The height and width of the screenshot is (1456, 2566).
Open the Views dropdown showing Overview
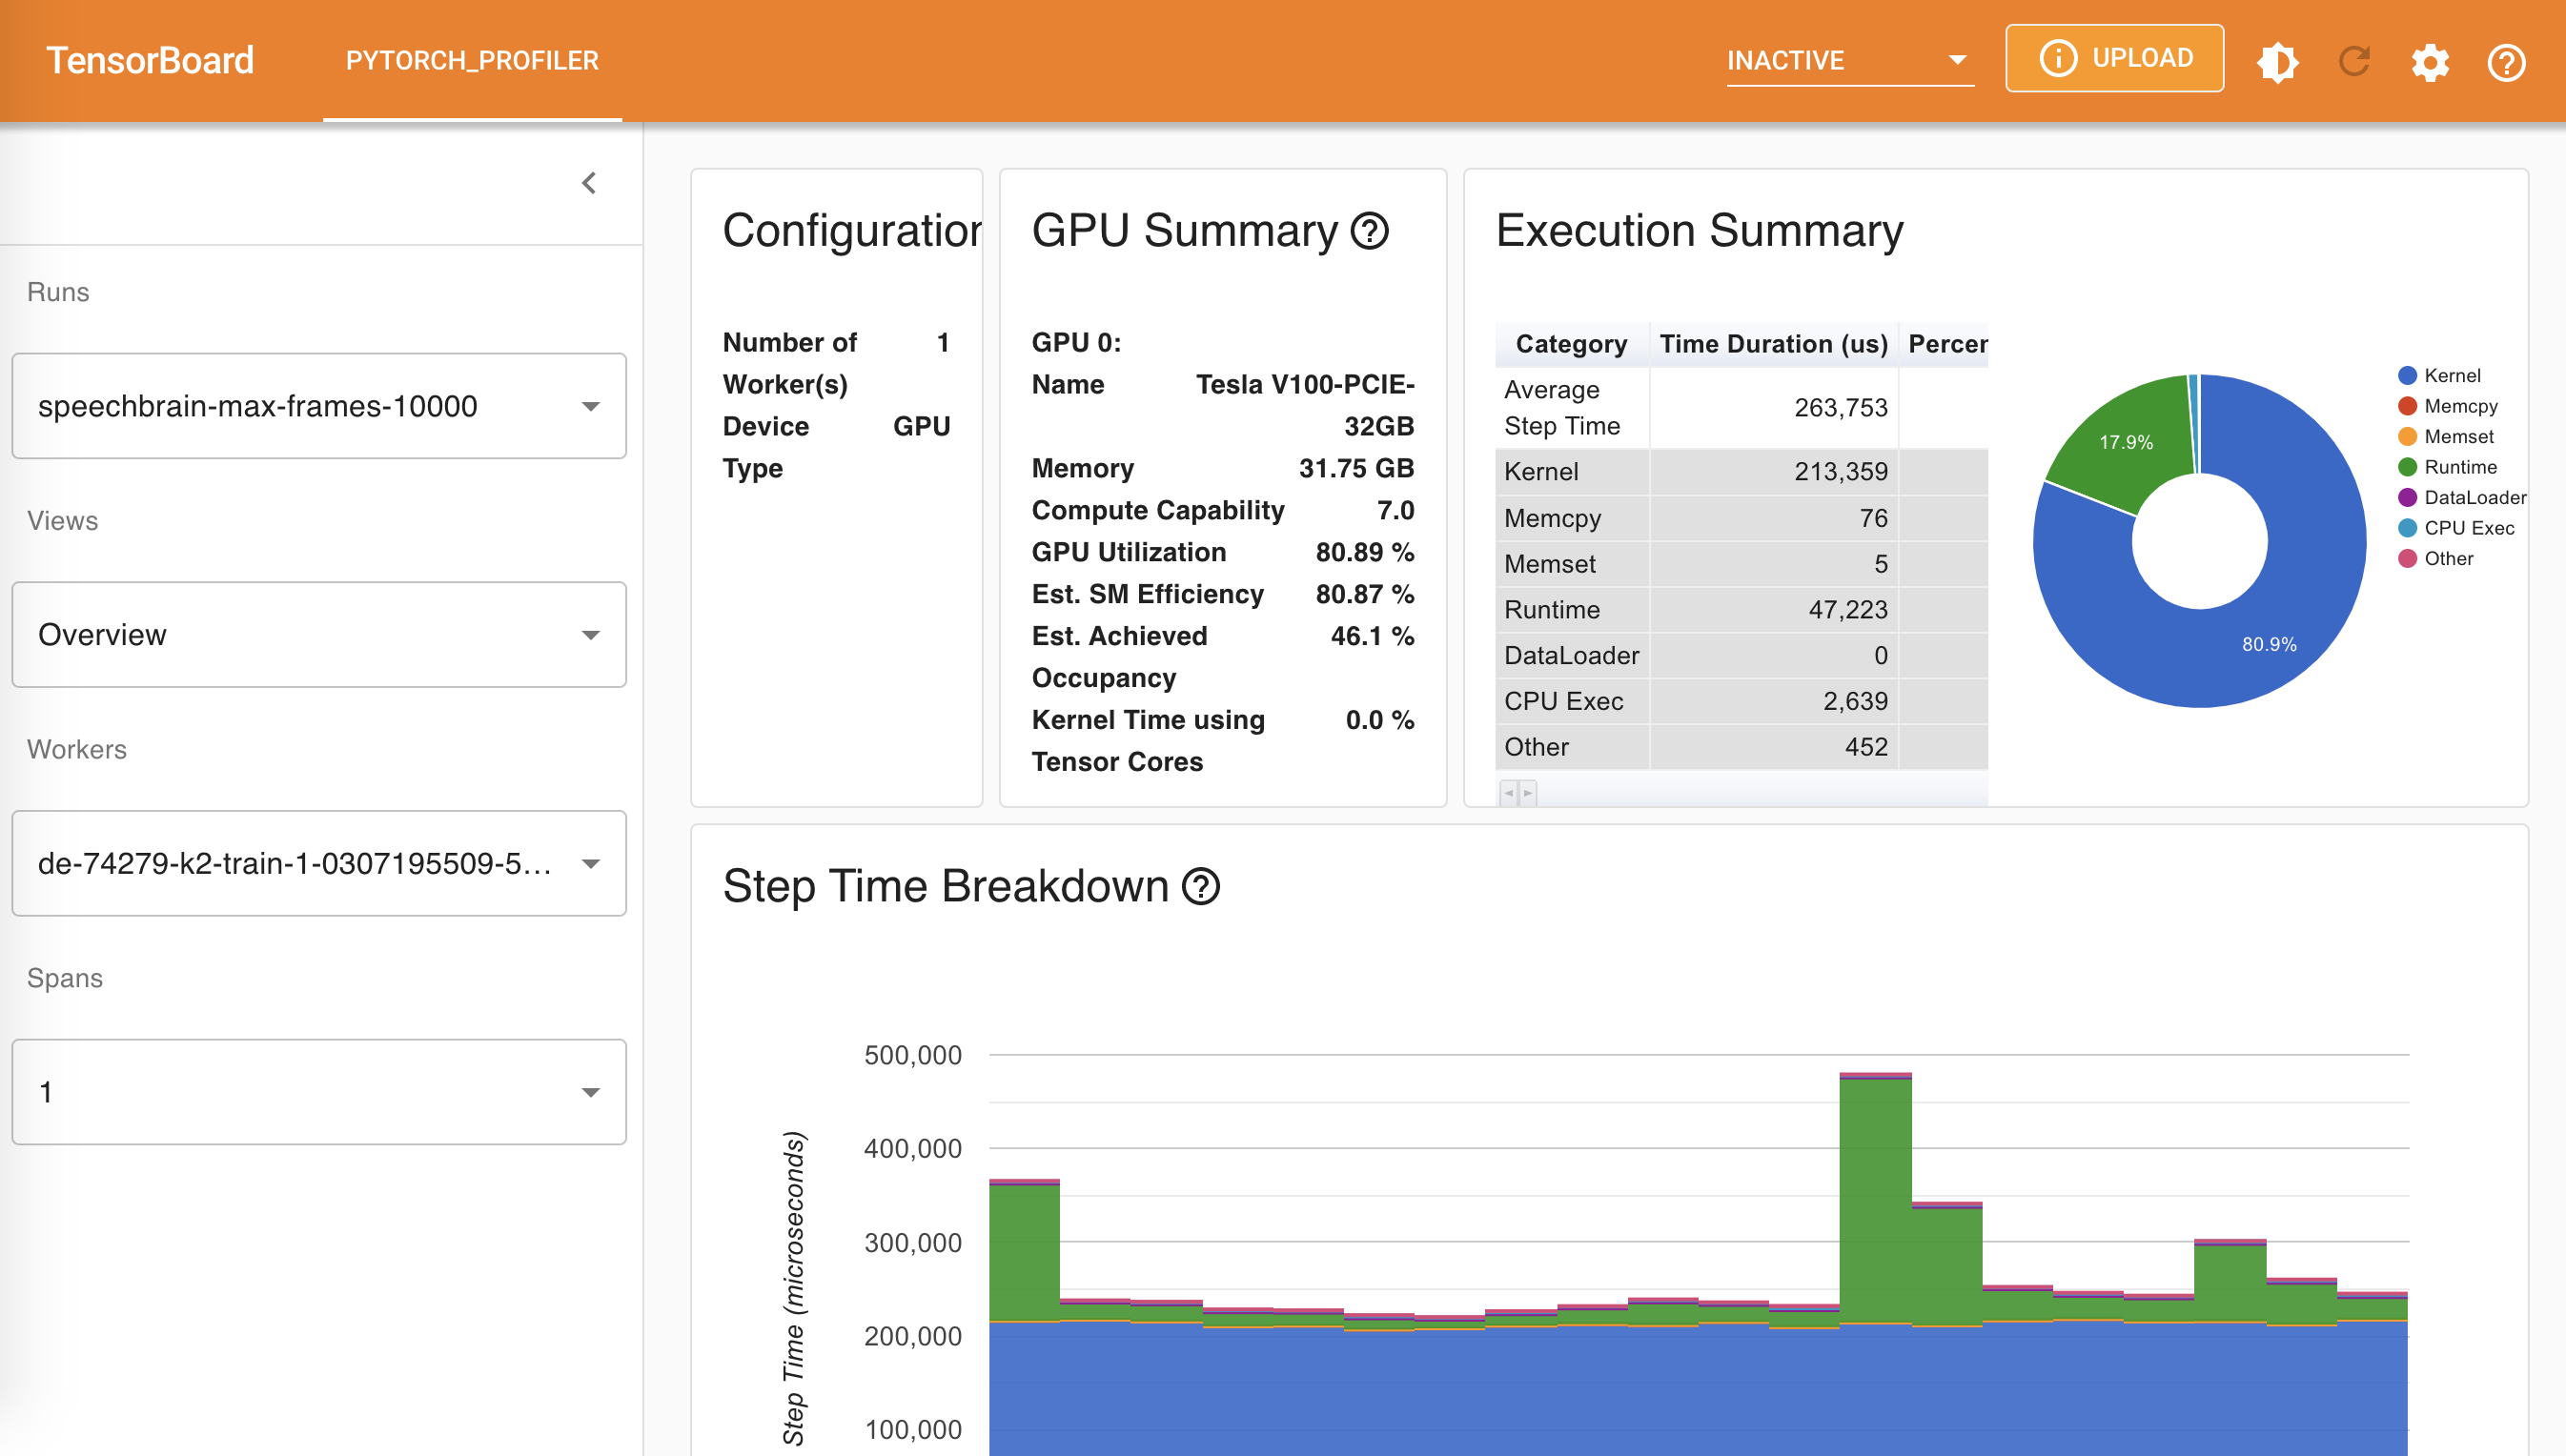coord(319,635)
